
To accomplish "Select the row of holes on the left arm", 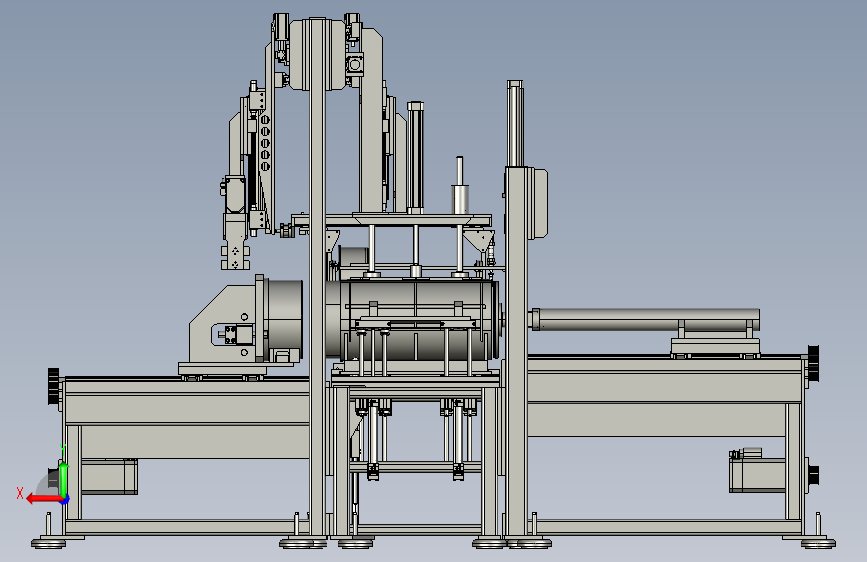I will click(265, 143).
